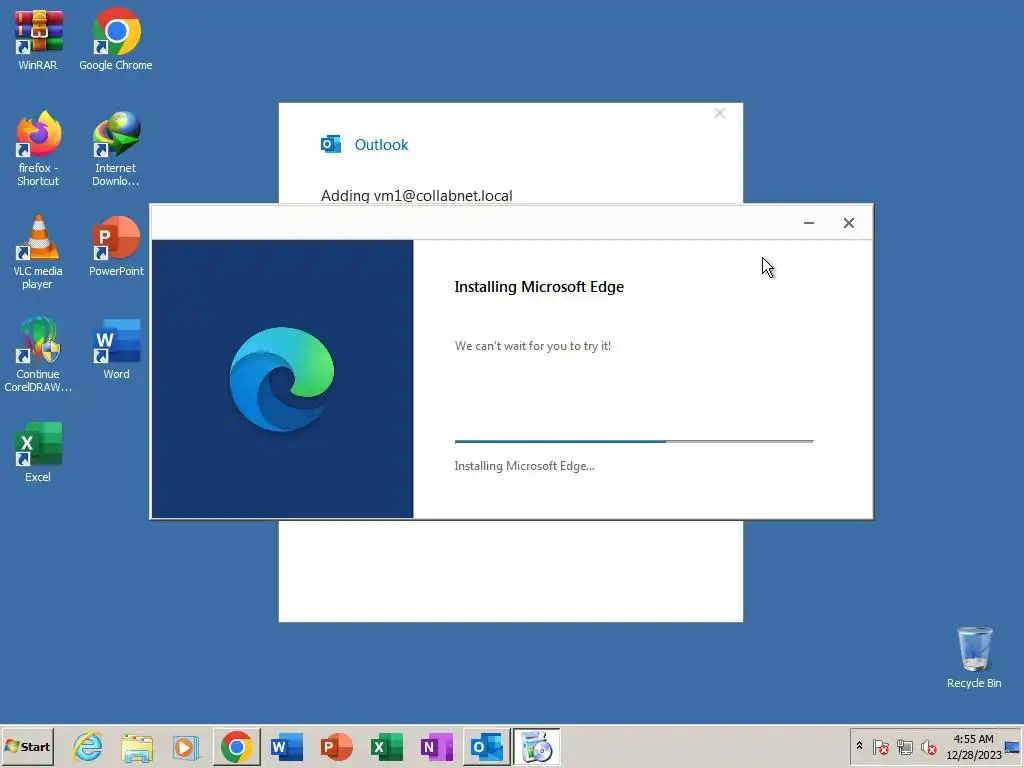Open the muted volume tray icon
This screenshot has width=1024, height=768.
(928, 746)
